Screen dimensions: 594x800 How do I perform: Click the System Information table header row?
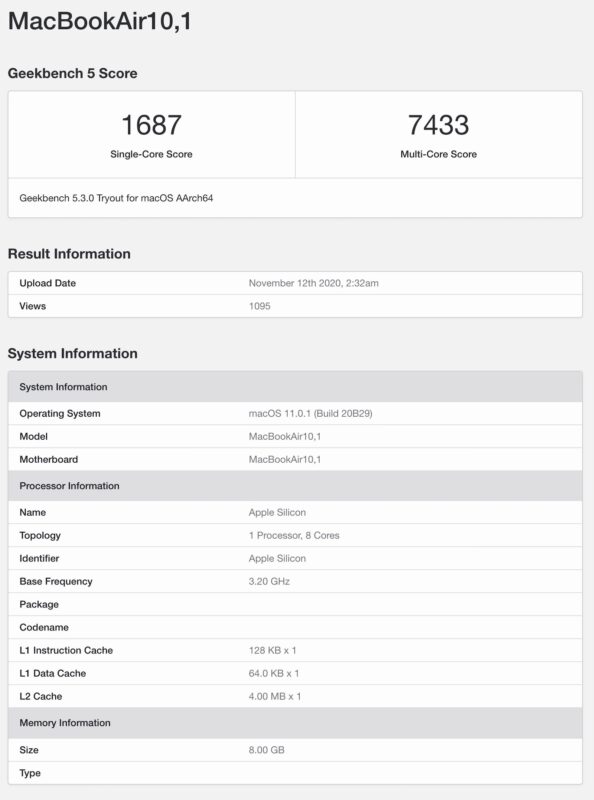pyautogui.click(x=295, y=387)
